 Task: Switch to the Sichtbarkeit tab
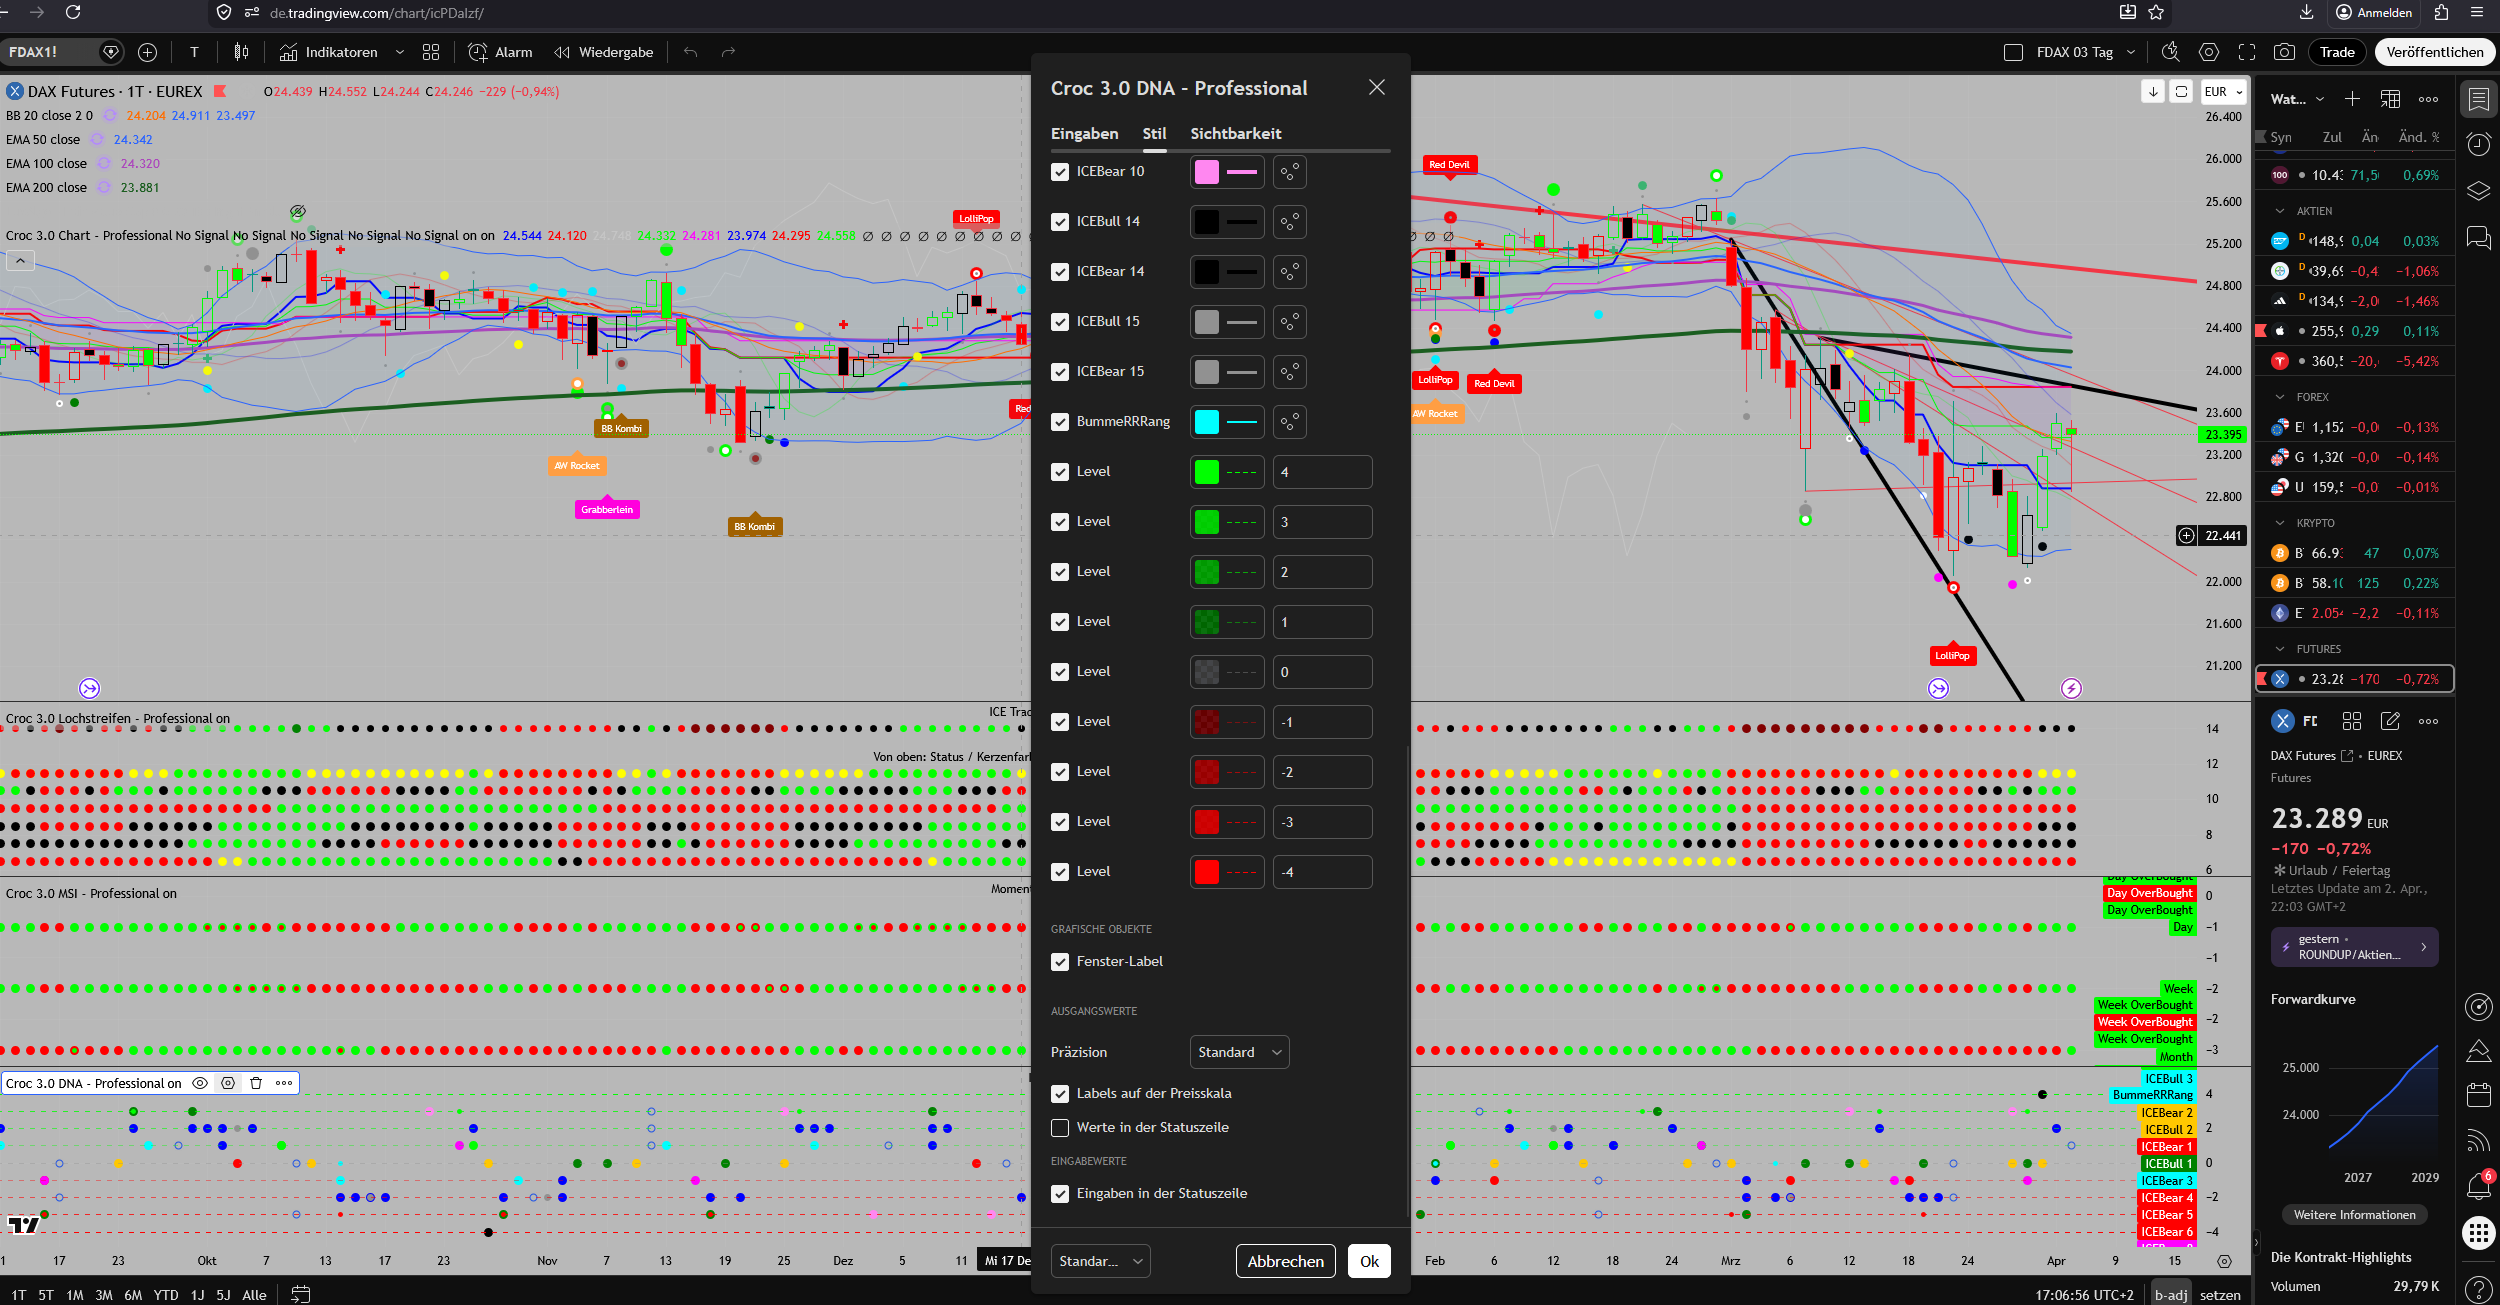[1235, 133]
